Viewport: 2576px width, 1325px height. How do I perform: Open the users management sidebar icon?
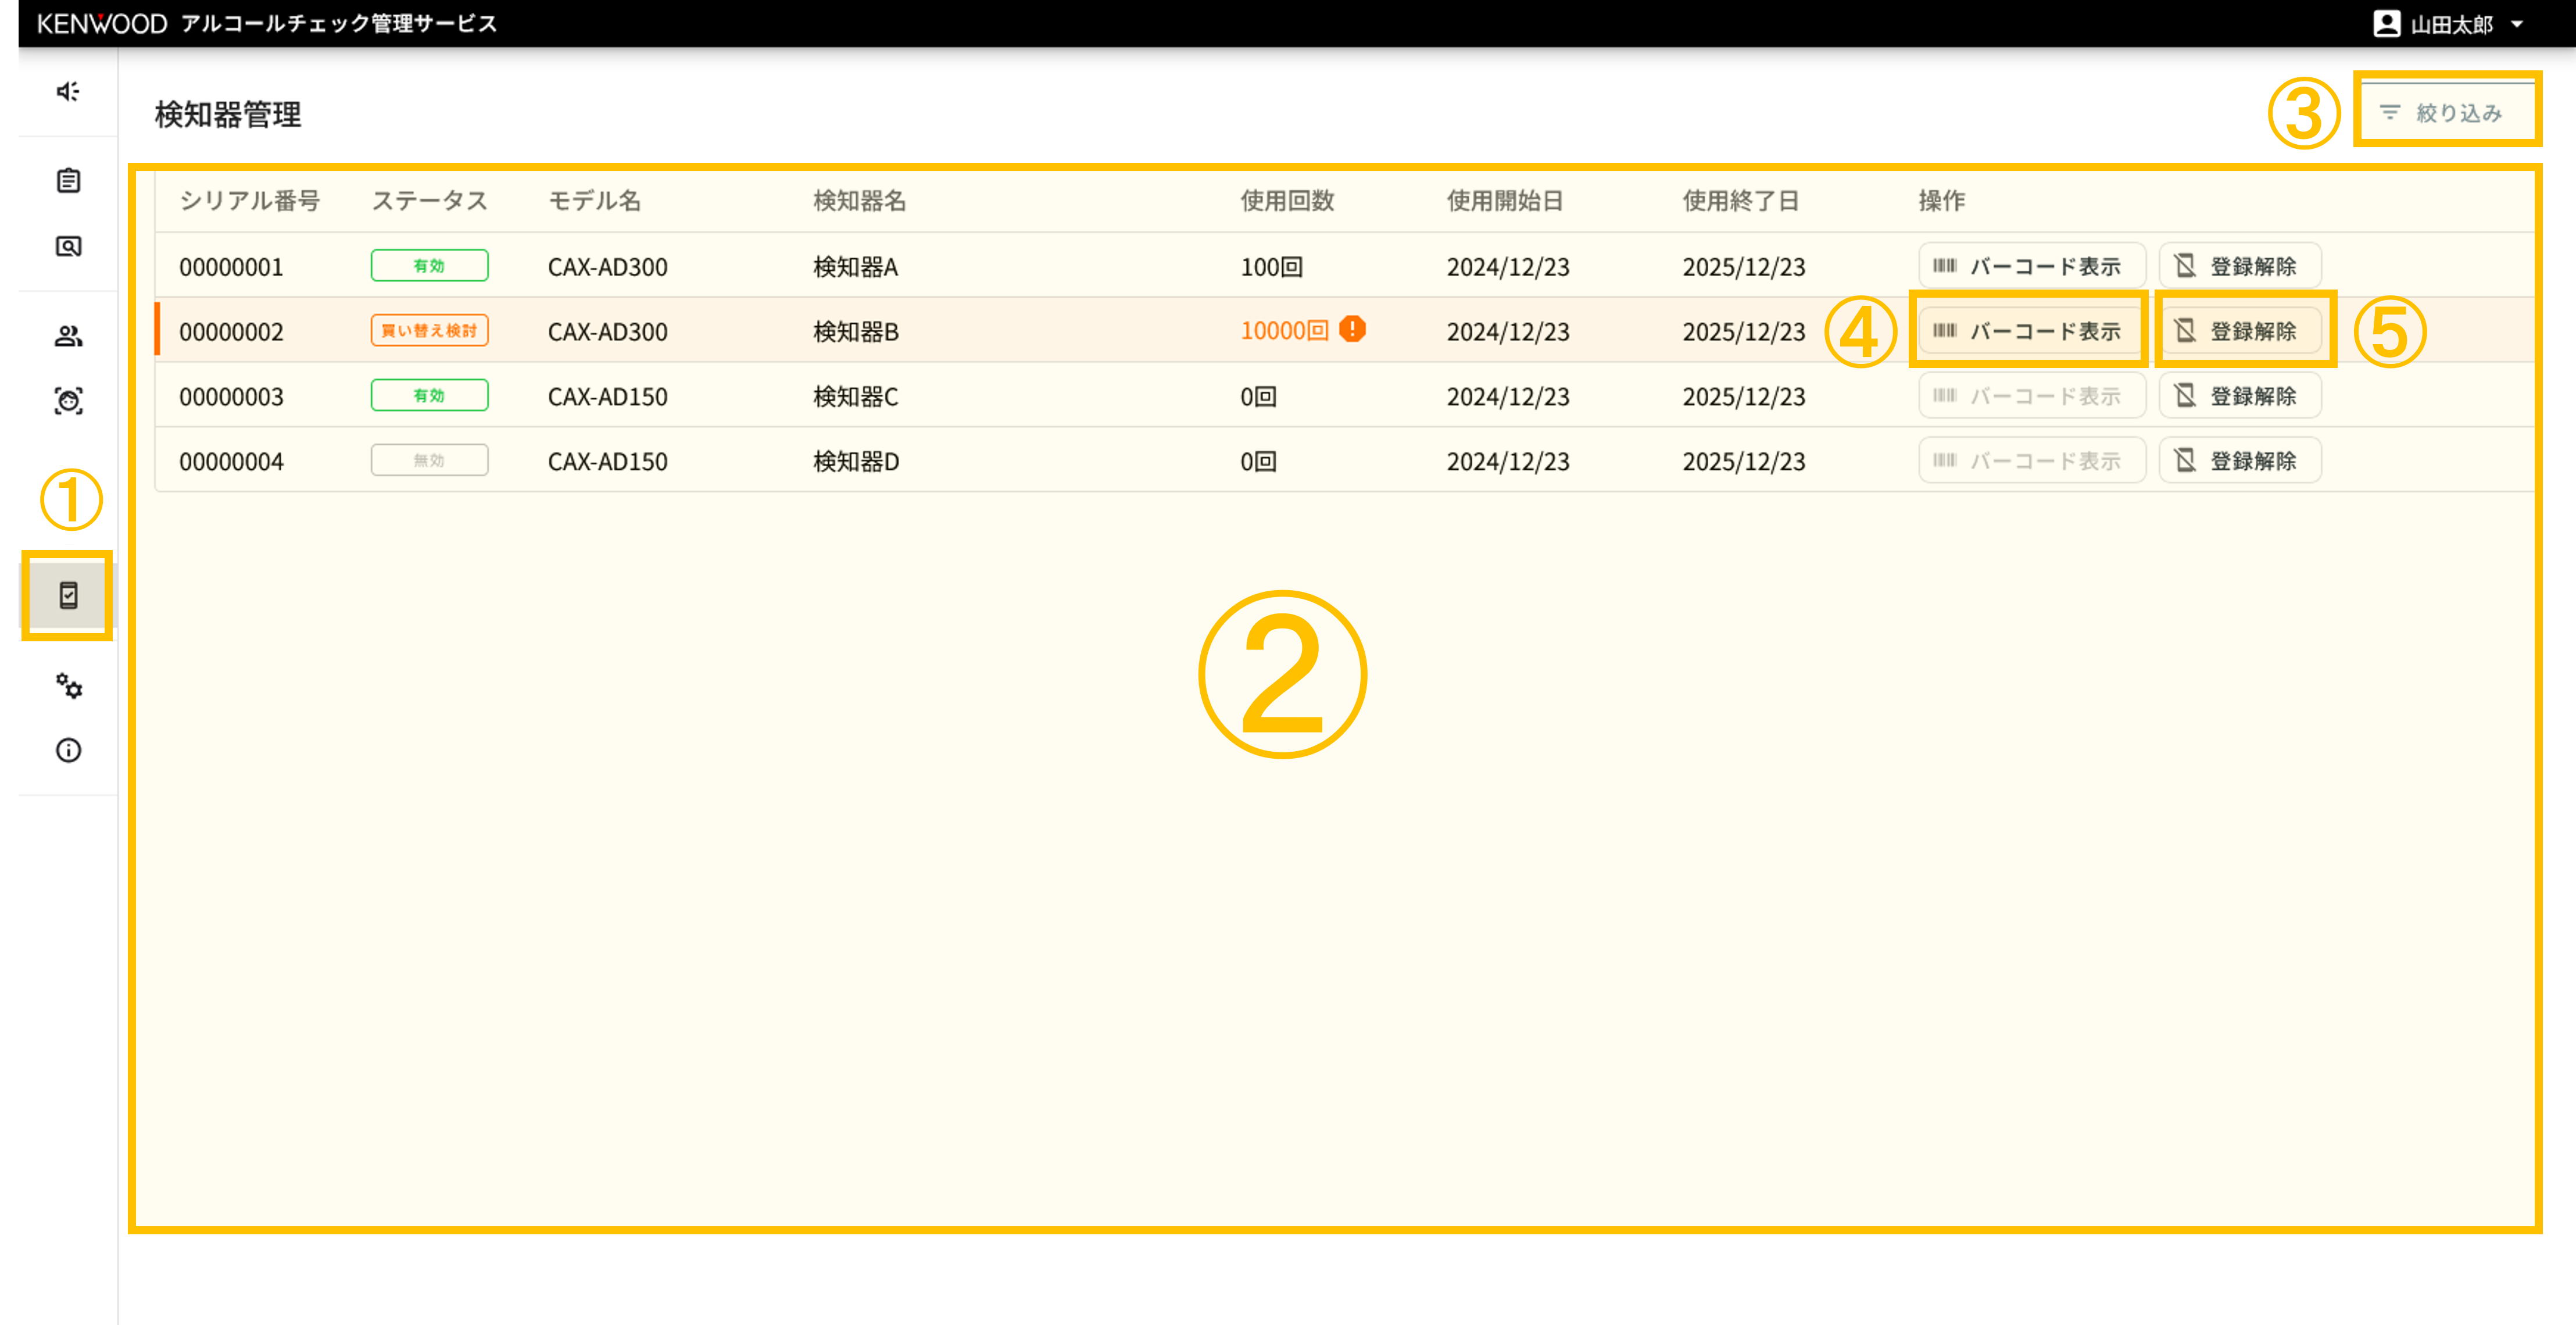68,336
